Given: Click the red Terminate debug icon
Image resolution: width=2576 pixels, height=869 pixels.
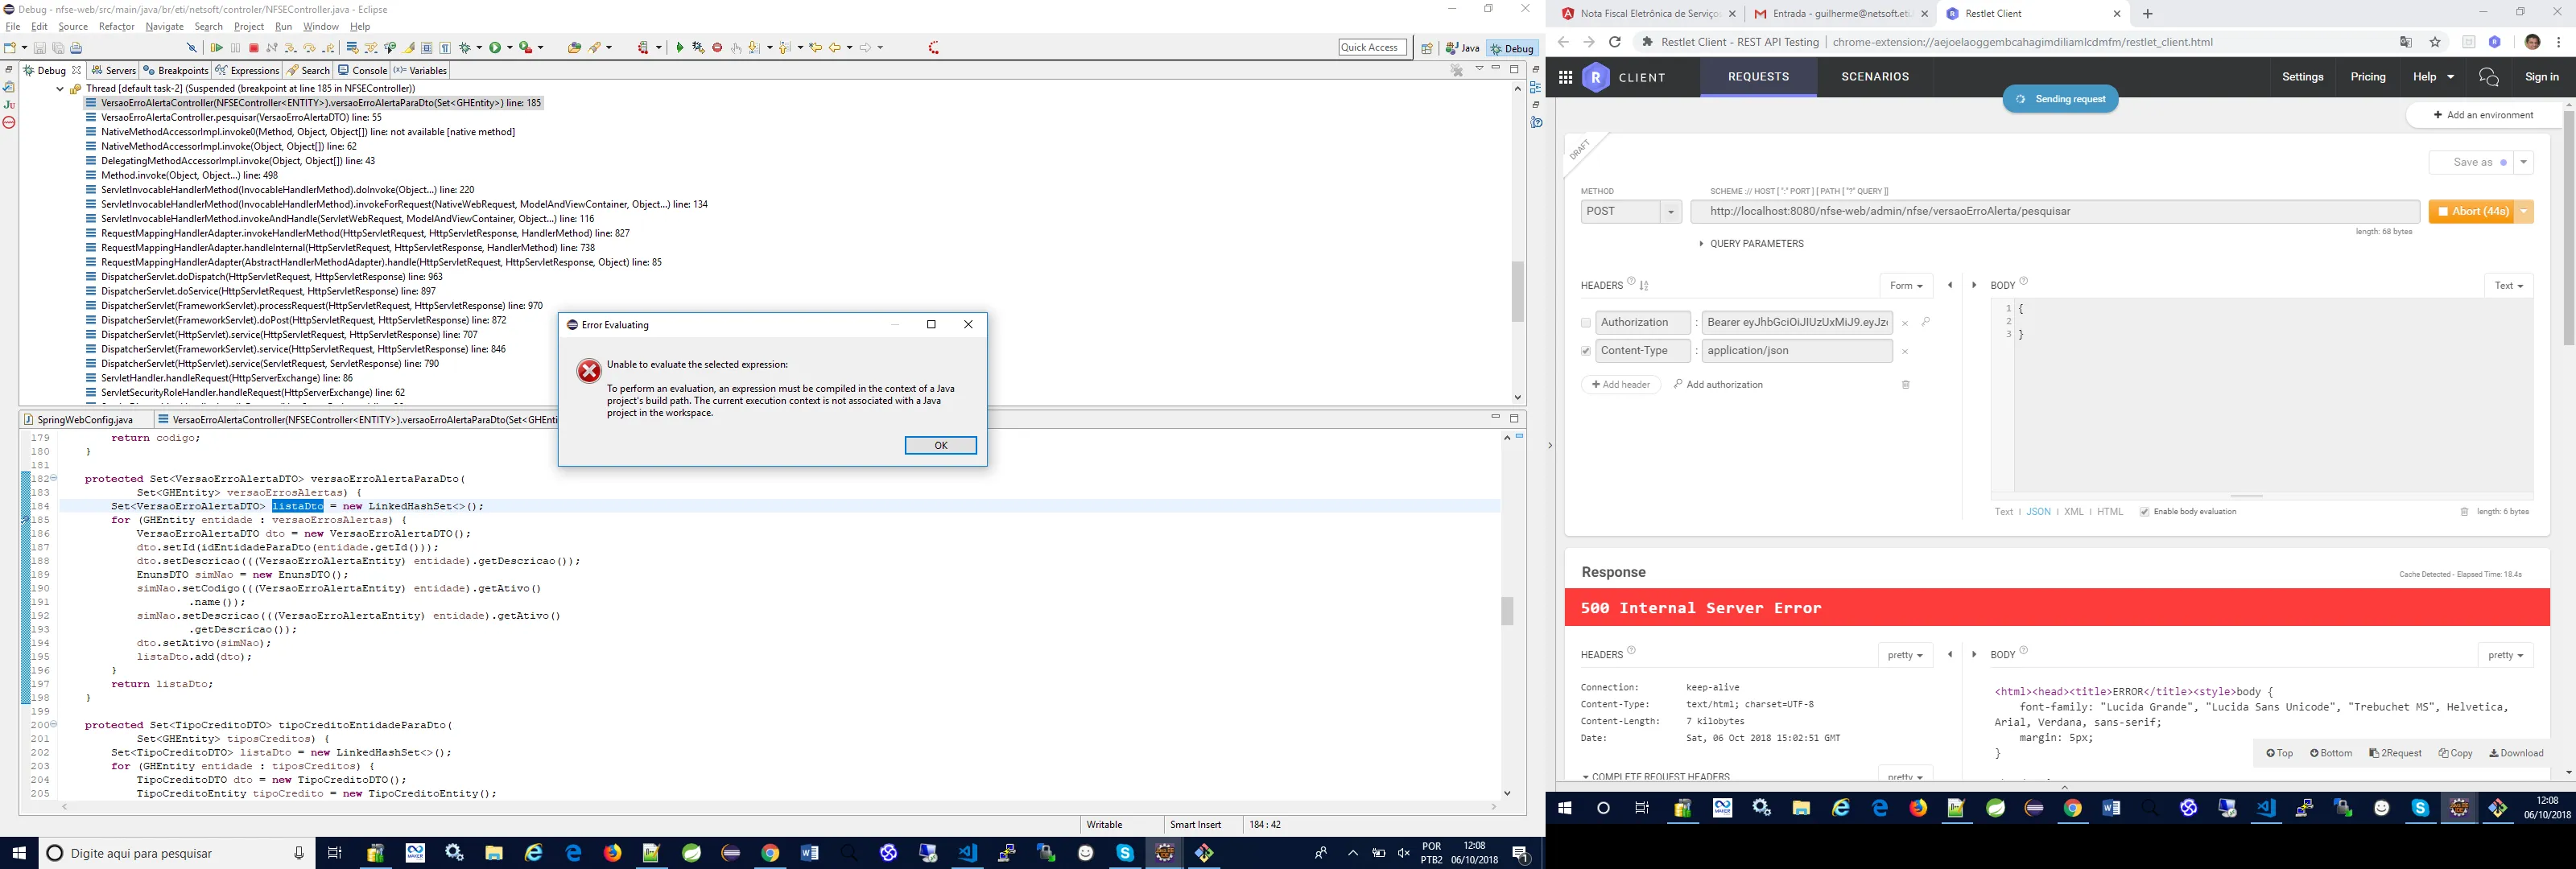Looking at the screenshot, I should point(254,48).
